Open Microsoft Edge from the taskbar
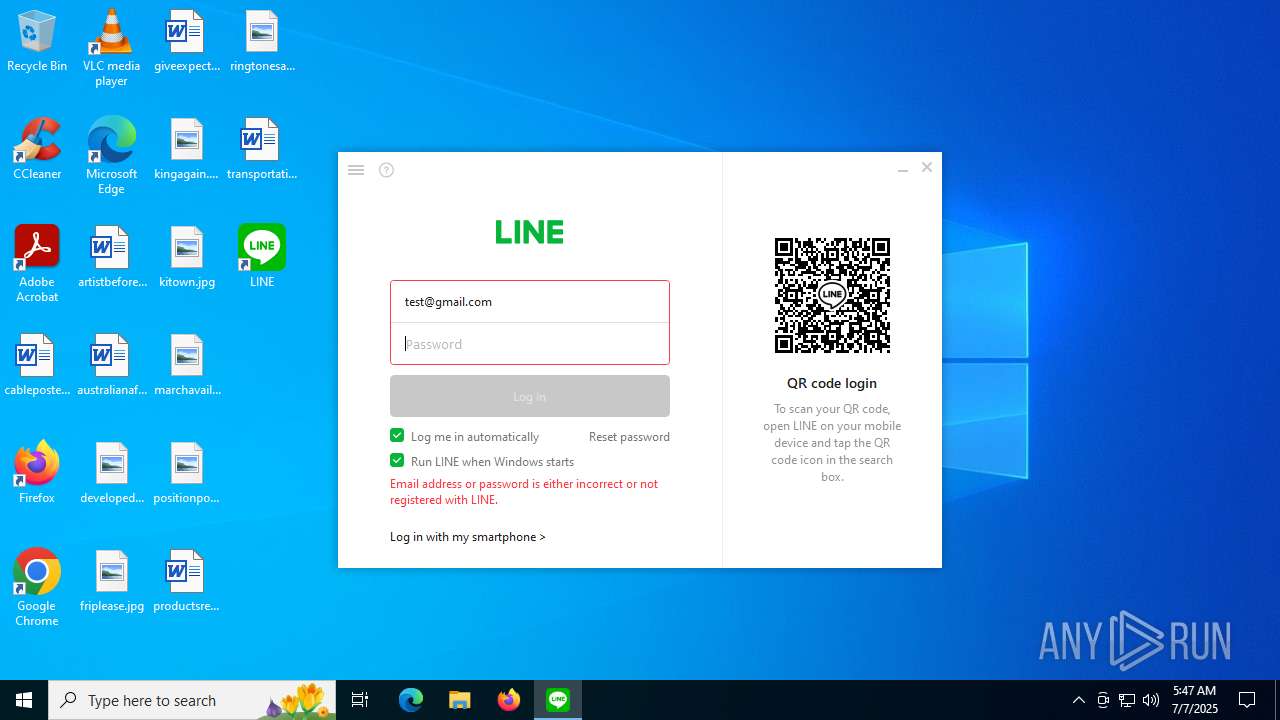Viewport: 1280px width, 720px height. click(x=411, y=700)
